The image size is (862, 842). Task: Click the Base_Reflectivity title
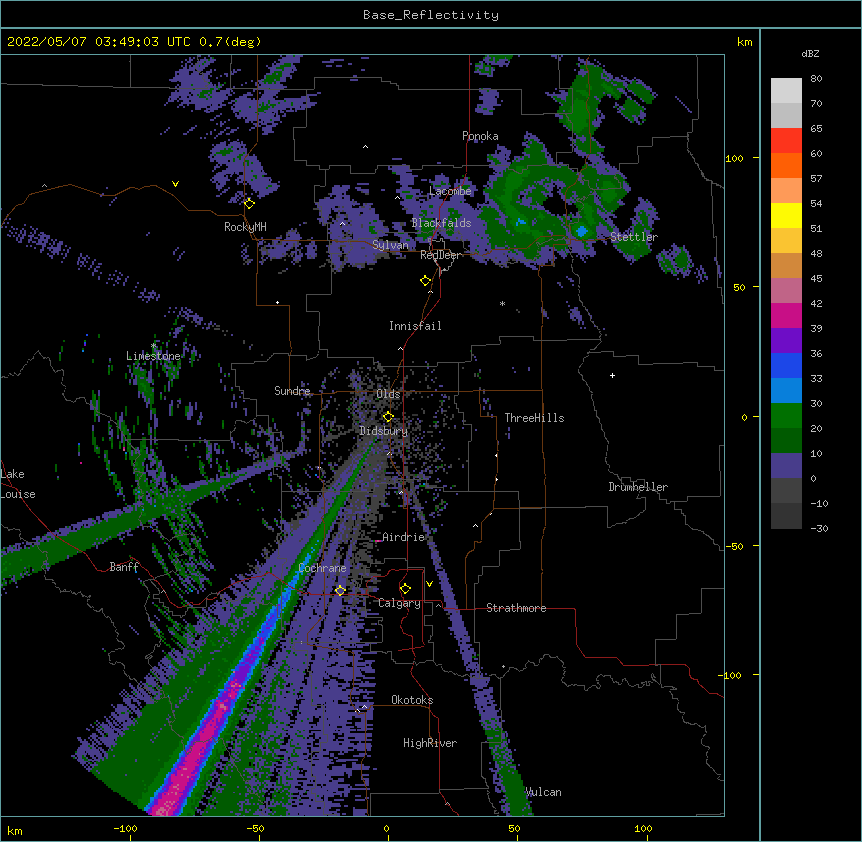431,15
